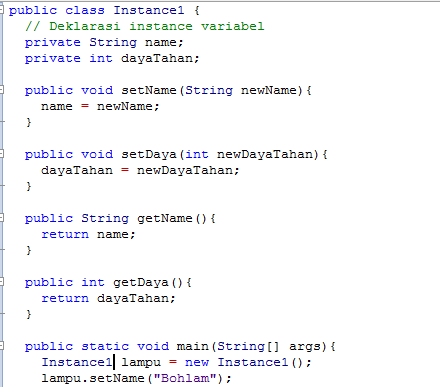Click 'lampu' in the variable declaration line

141,362
